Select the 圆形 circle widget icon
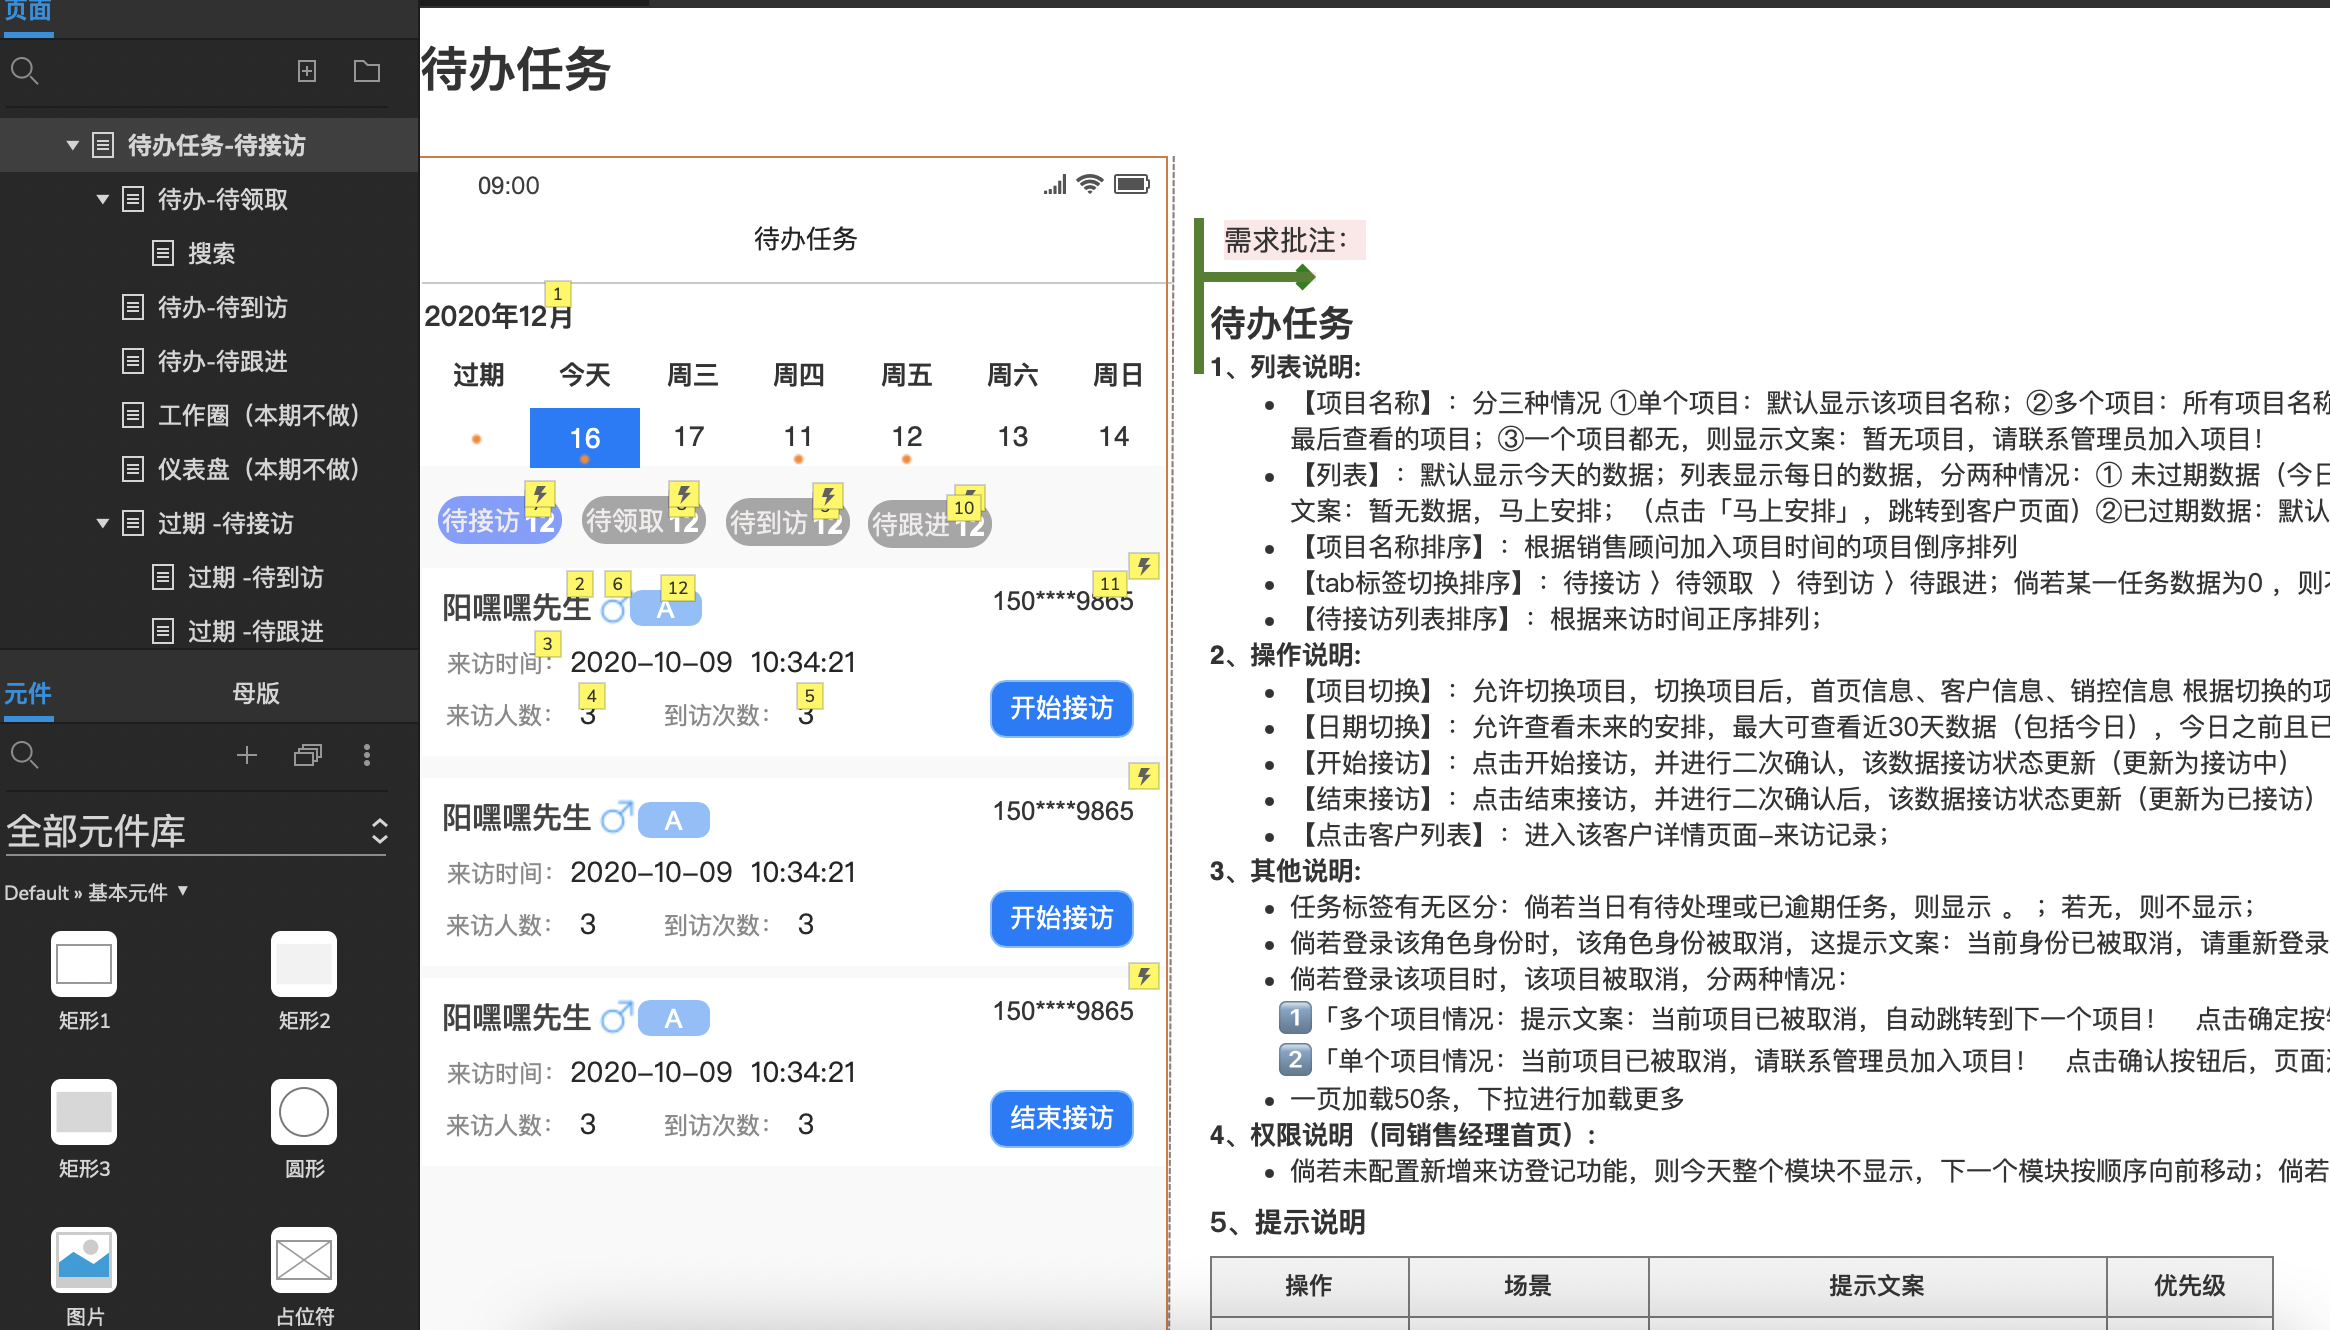The image size is (2330, 1330). (x=304, y=1112)
